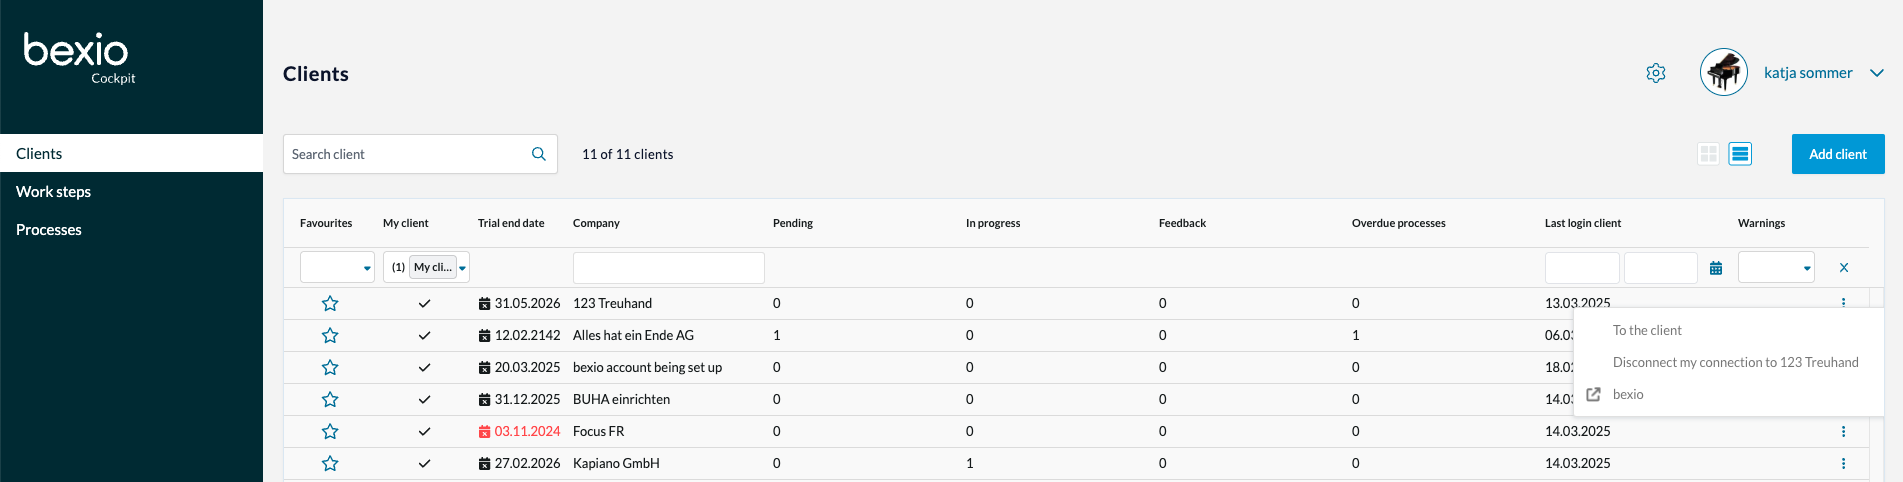Viewport: 1903px width, 482px height.
Task: Click the Search client input field
Action: click(x=405, y=154)
